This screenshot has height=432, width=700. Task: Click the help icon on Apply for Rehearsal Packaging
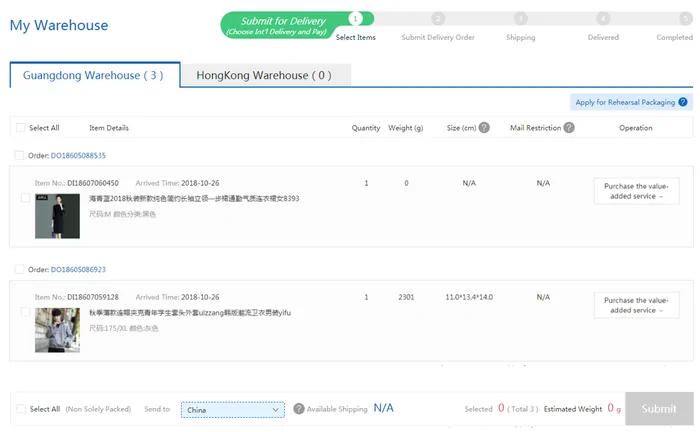(x=683, y=102)
